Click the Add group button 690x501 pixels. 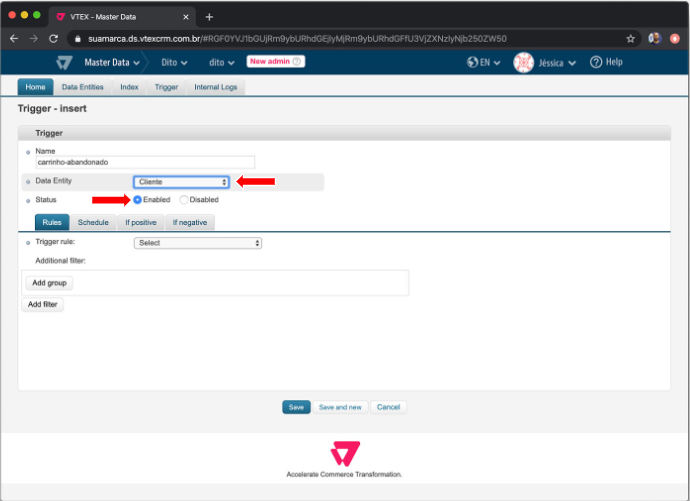click(49, 283)
